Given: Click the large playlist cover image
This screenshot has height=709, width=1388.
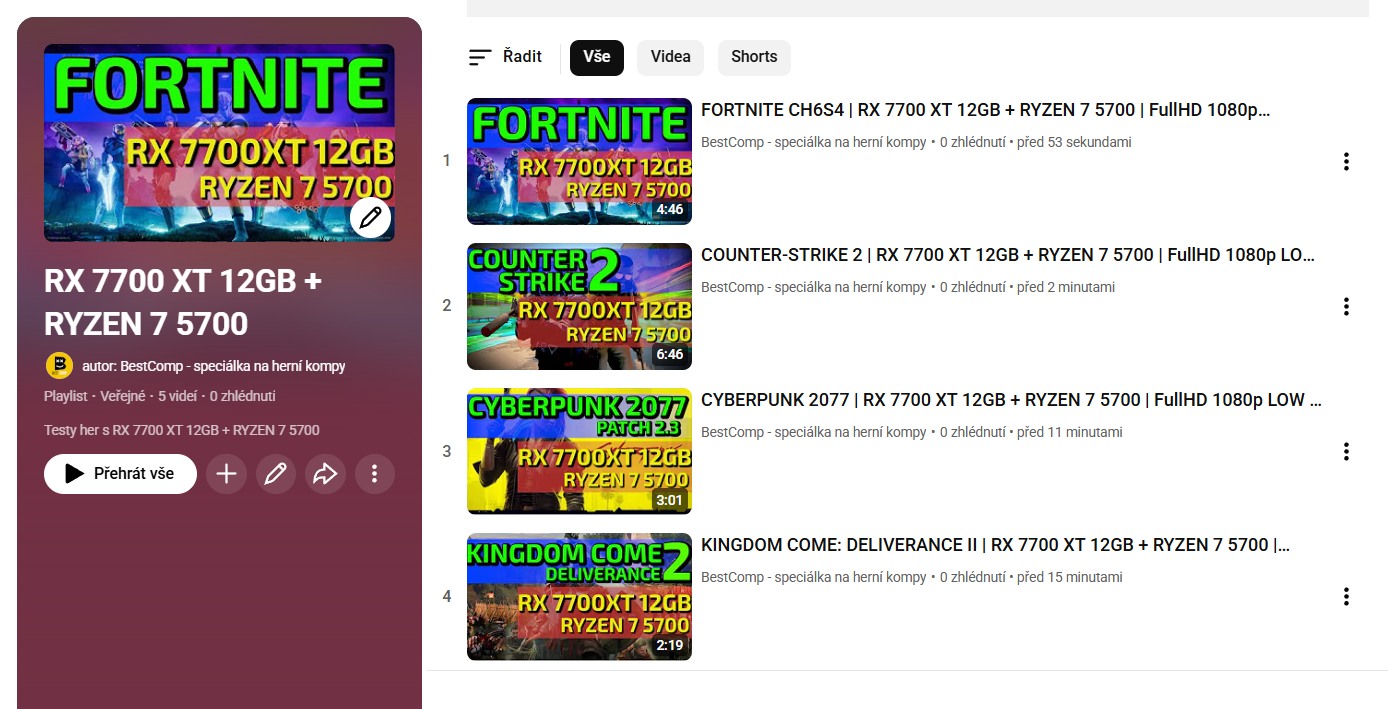Looking at the screenshot, I should tap(219, 143).
